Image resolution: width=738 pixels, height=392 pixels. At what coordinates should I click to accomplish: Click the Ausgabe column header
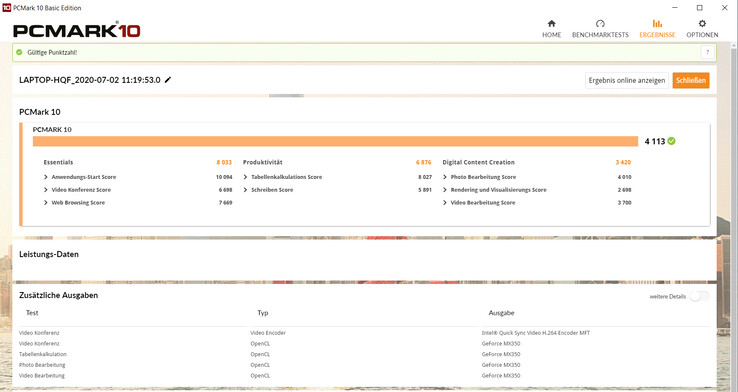[x=501, y=312]
